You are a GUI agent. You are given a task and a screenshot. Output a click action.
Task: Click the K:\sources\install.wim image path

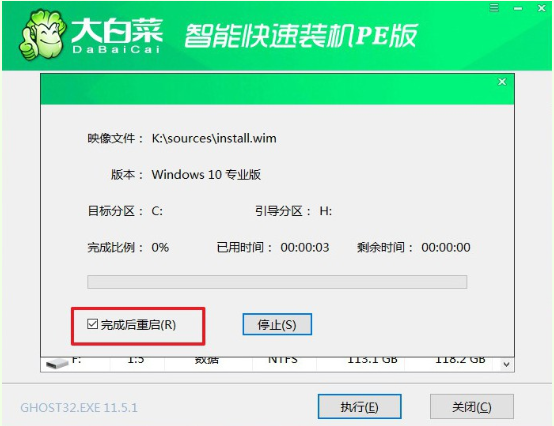tap(214, 138)
